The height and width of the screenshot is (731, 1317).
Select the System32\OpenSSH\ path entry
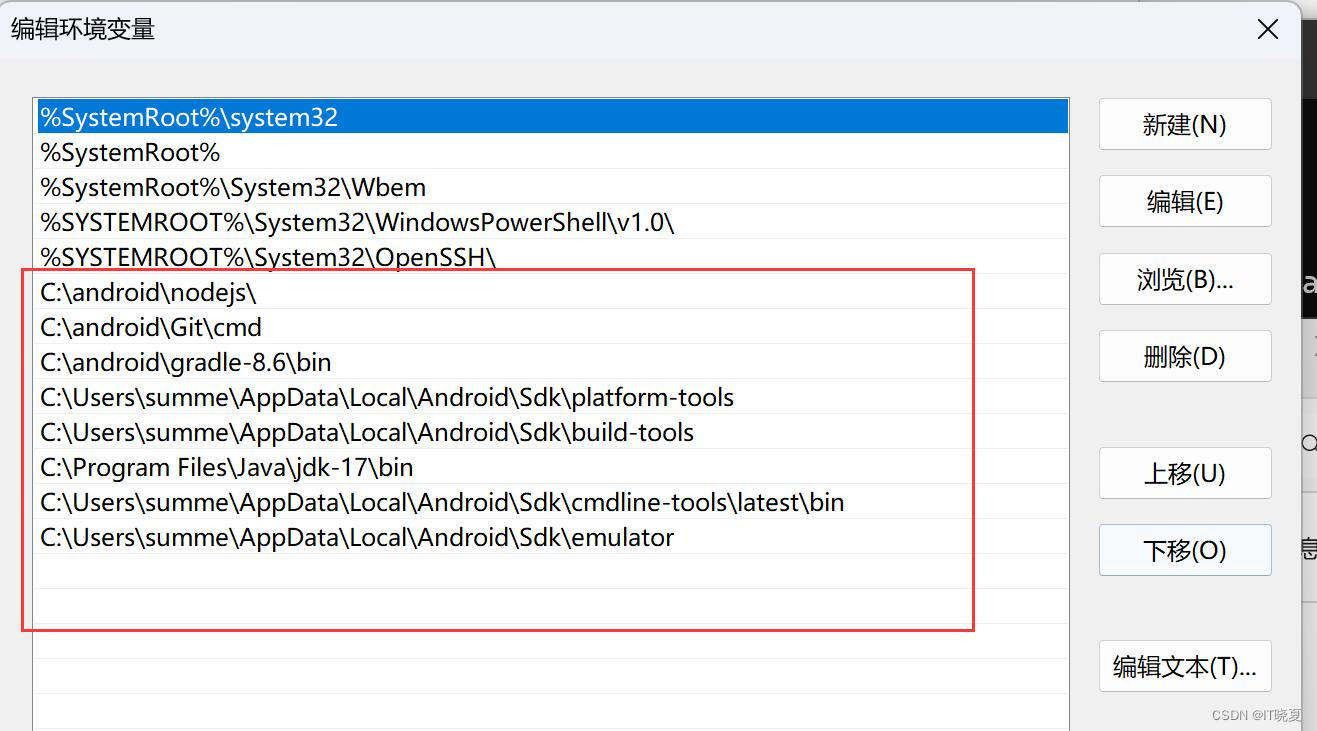(x=552, y=257)
